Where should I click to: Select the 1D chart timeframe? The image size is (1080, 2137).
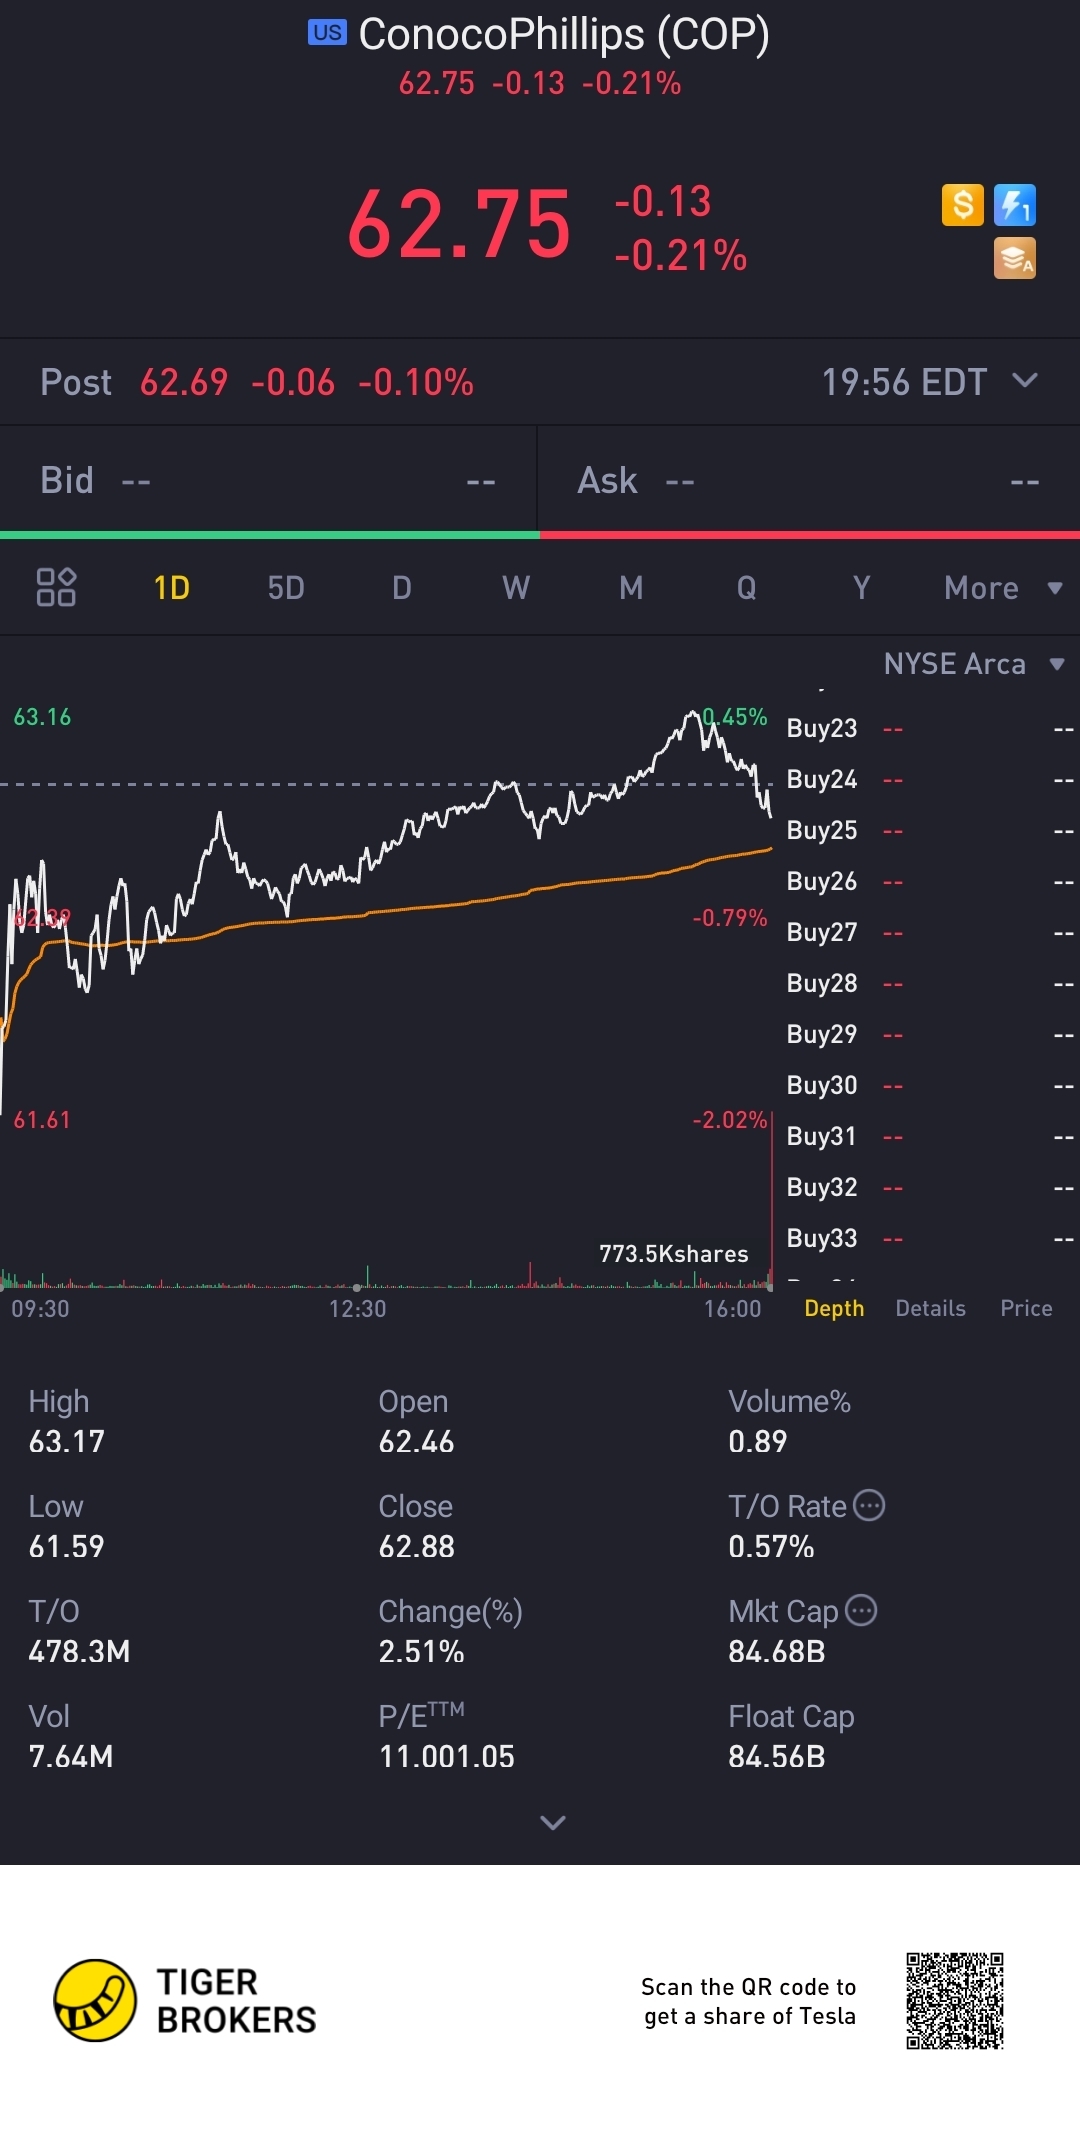click(172, 588)
